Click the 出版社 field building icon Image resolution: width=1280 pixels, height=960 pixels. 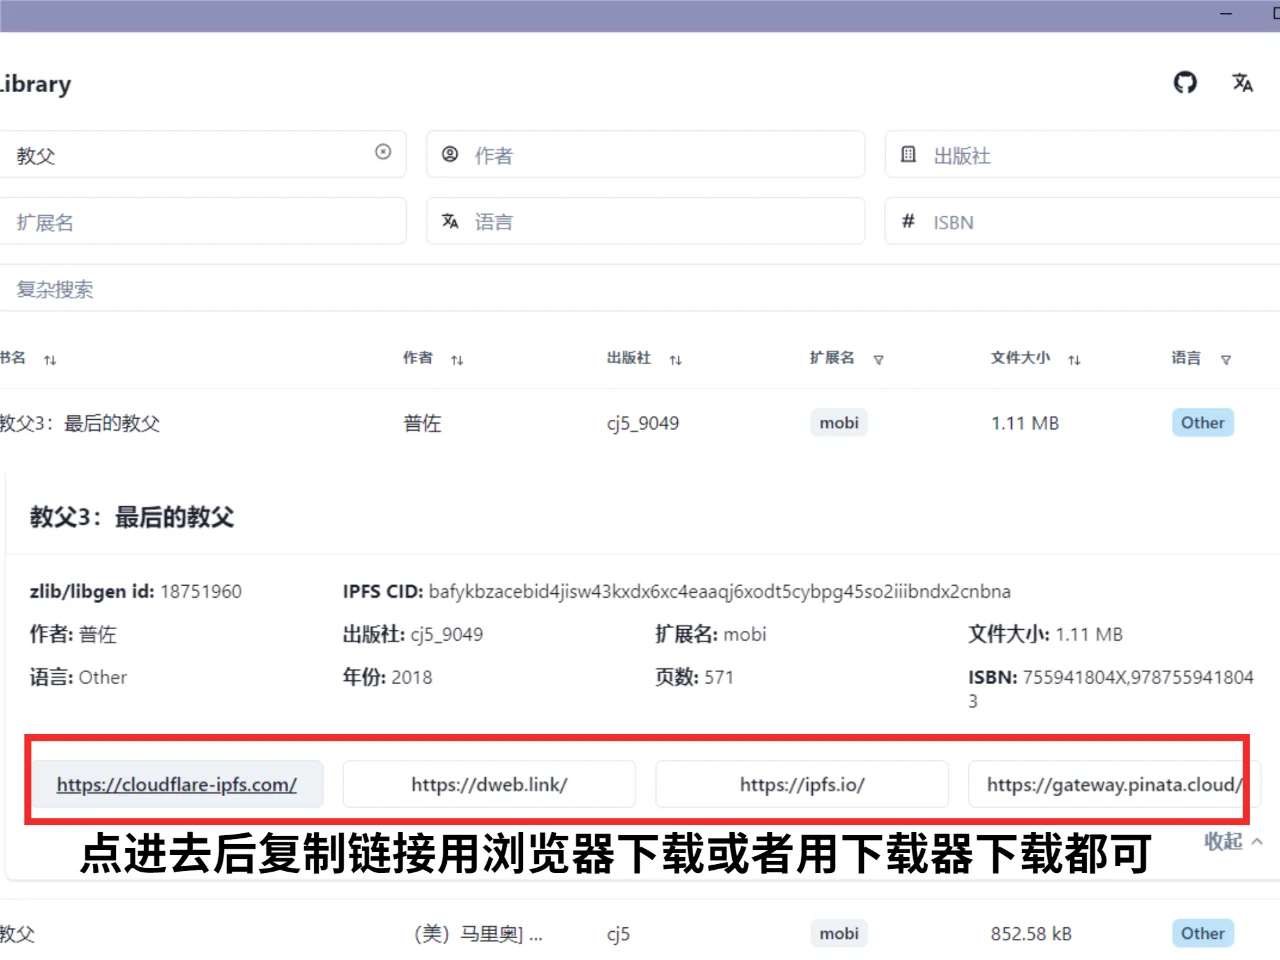click(x=908, y=154)
